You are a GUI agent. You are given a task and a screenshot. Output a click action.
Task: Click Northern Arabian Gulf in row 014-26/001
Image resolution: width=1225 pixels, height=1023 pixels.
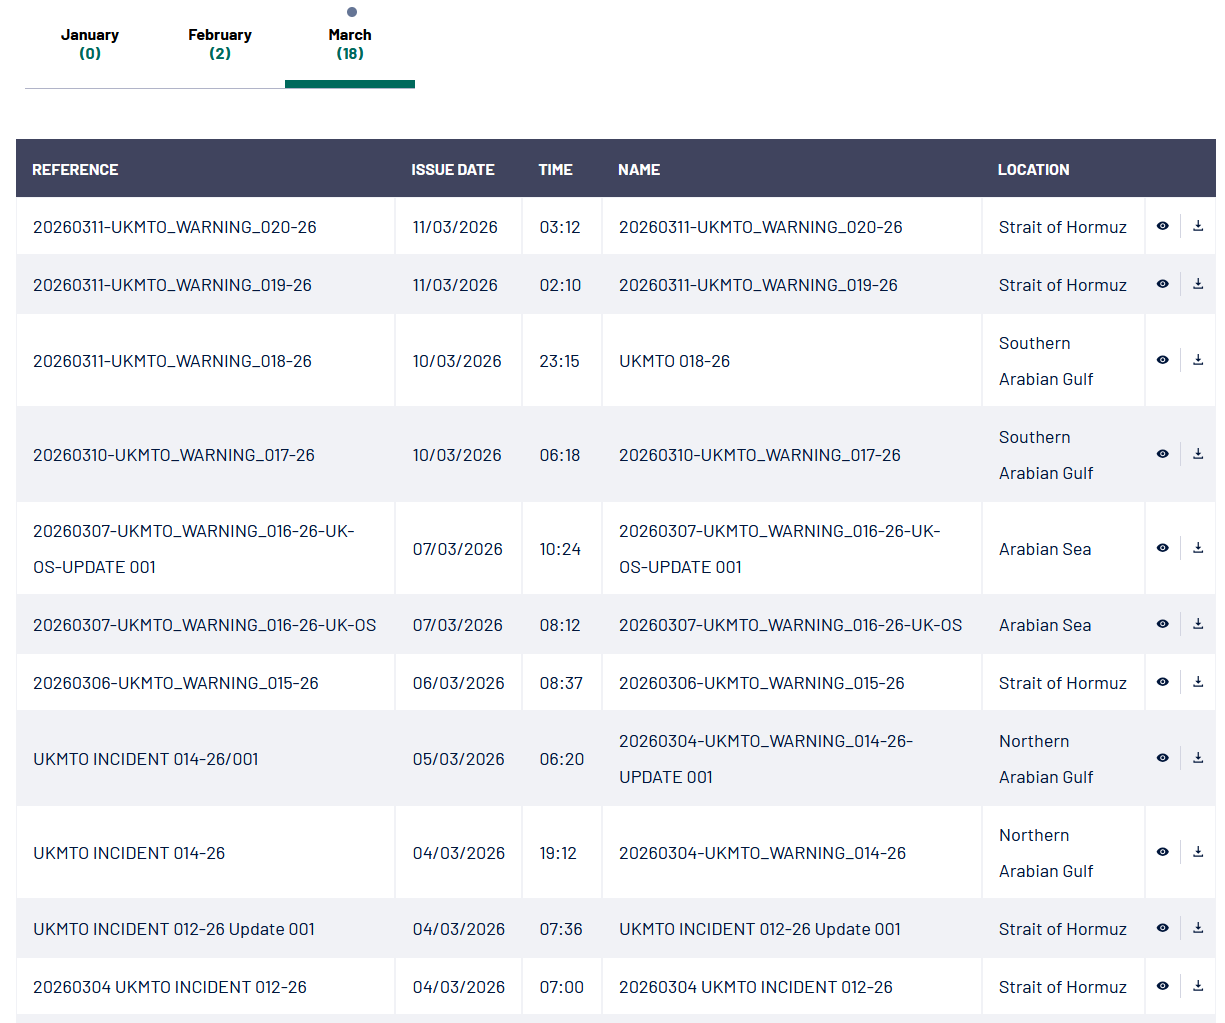click(1046, 759)
